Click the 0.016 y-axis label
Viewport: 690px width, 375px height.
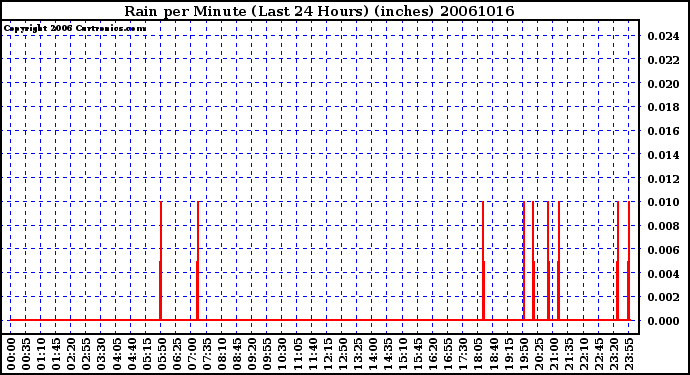(663, 131)
